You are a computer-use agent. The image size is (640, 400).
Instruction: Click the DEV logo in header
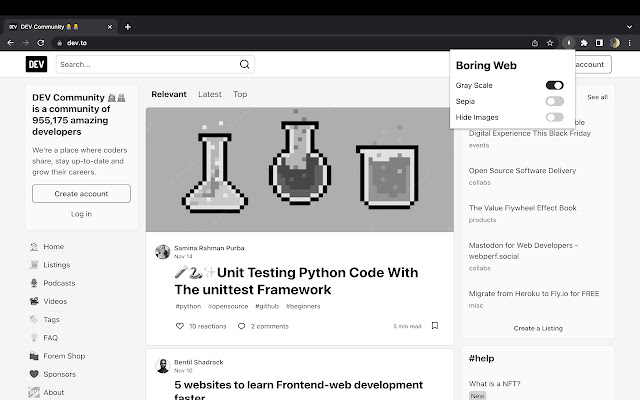click(x=37, y=64)
